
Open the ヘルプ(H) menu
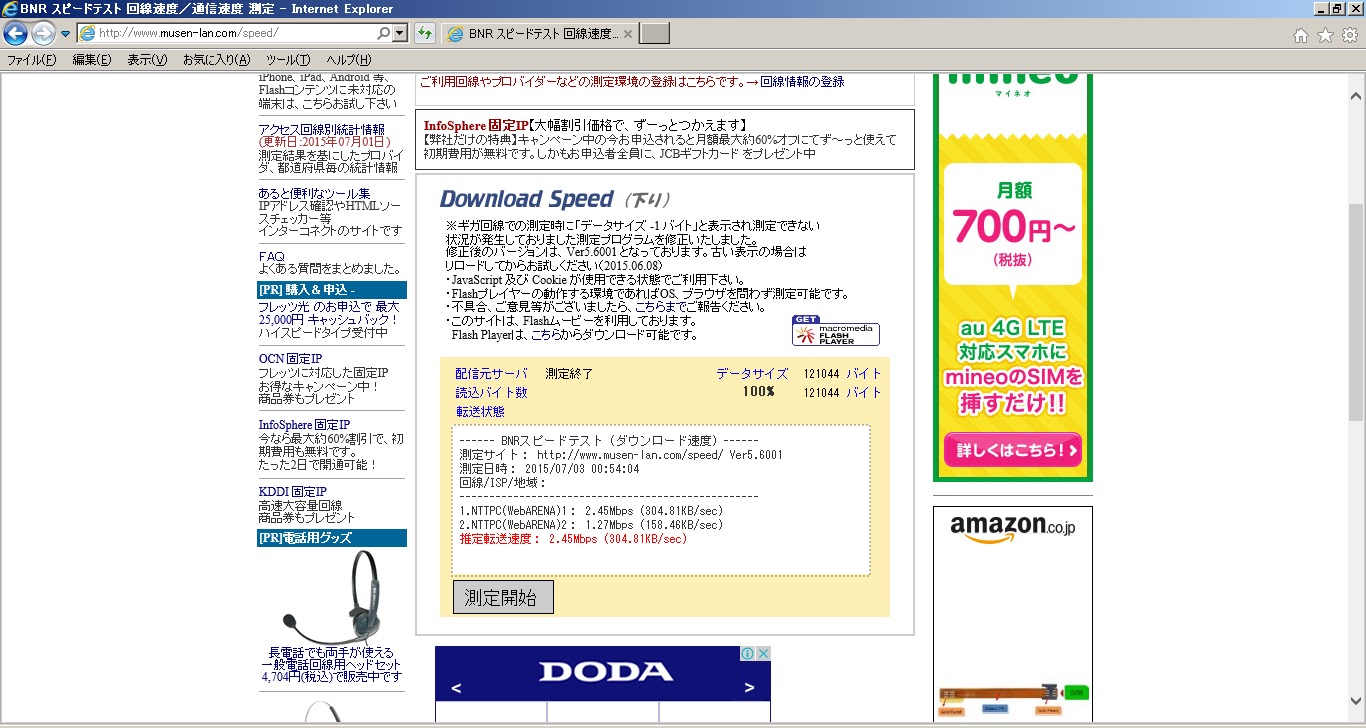pos(349,60)
